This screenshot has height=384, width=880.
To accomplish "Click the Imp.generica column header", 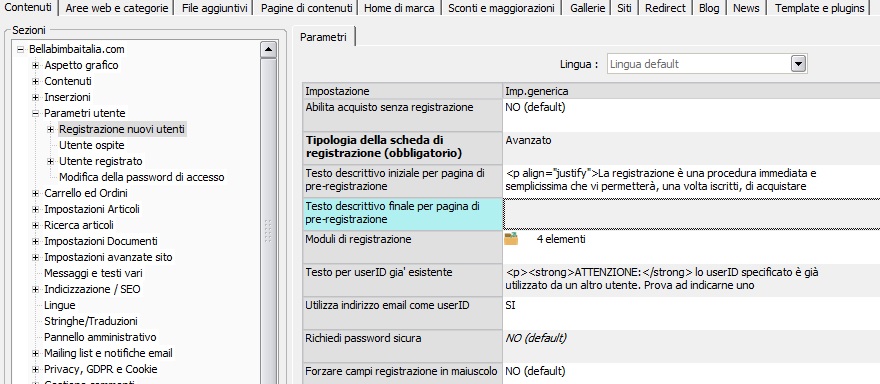I will point(691,91).
